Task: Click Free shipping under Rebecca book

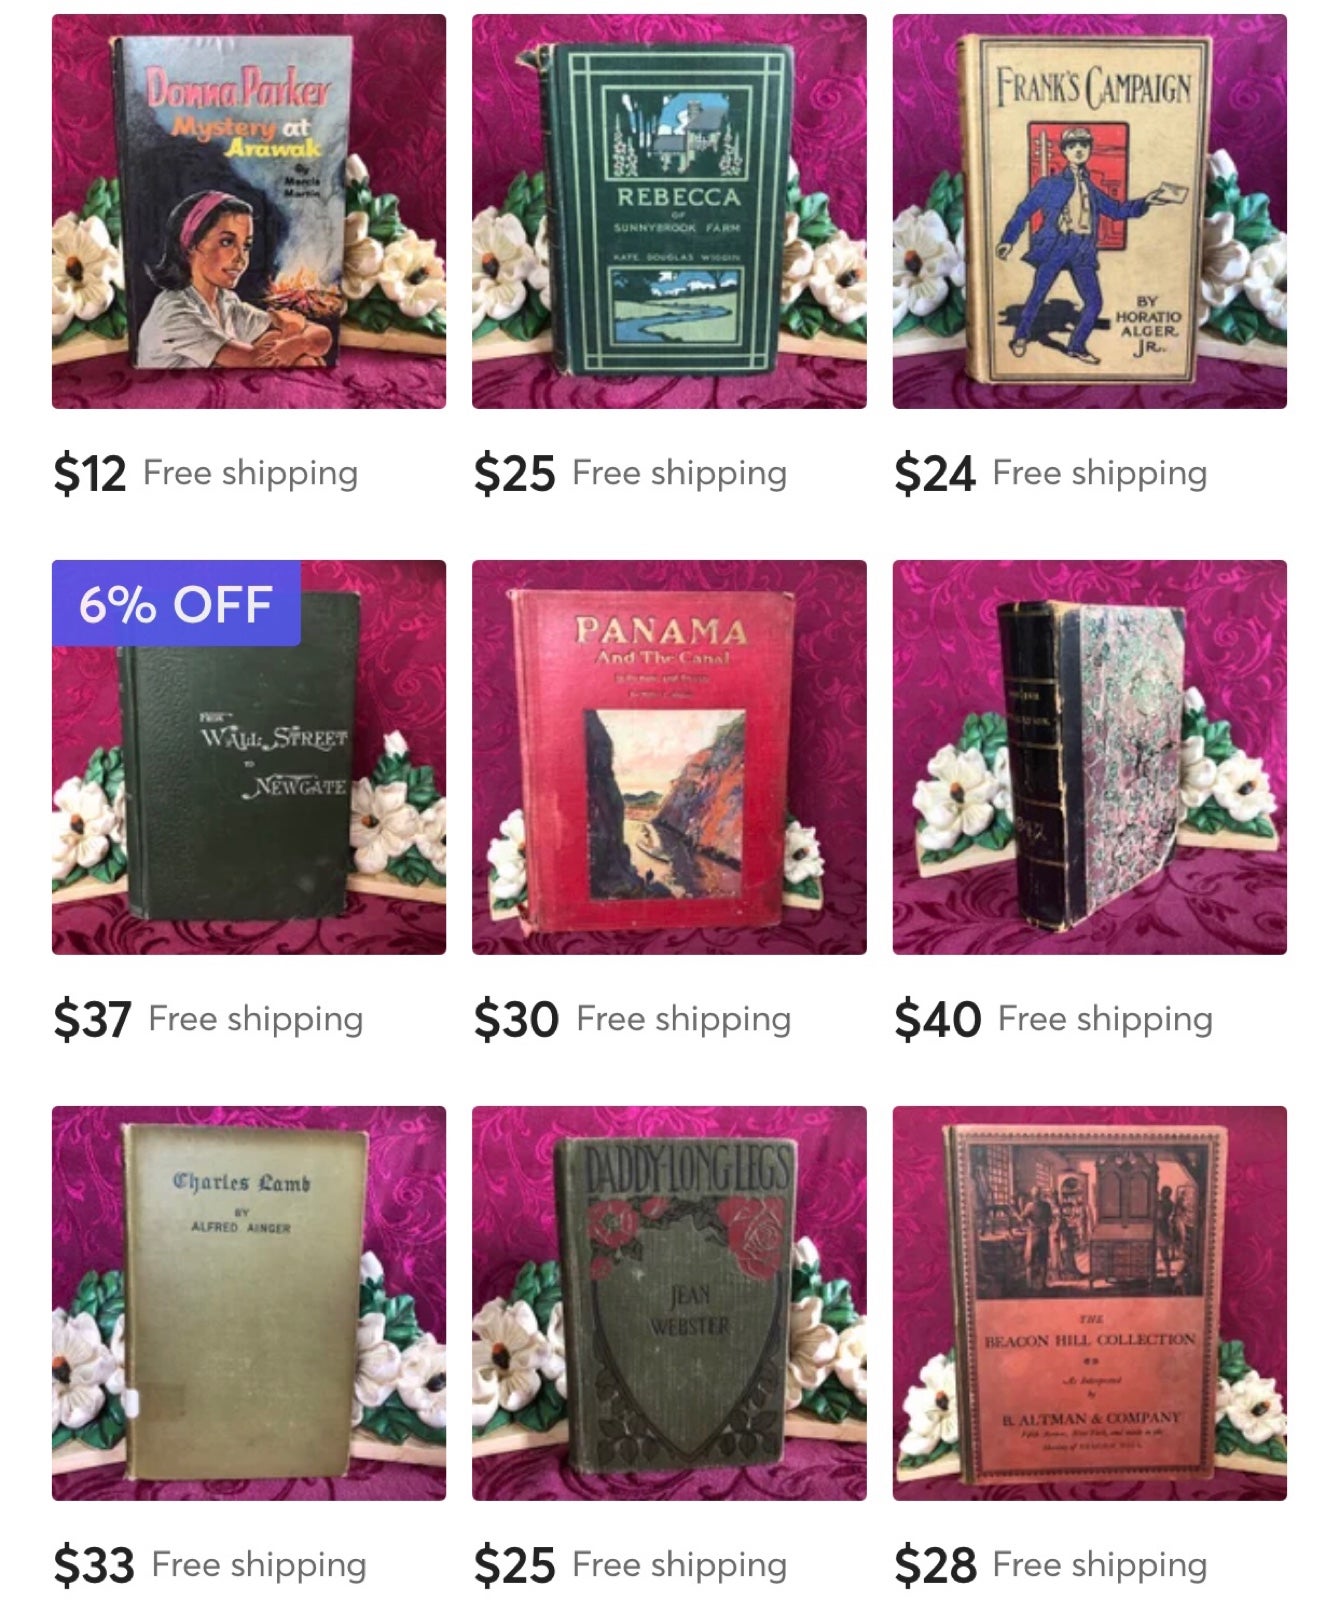Action: (679, 473)
